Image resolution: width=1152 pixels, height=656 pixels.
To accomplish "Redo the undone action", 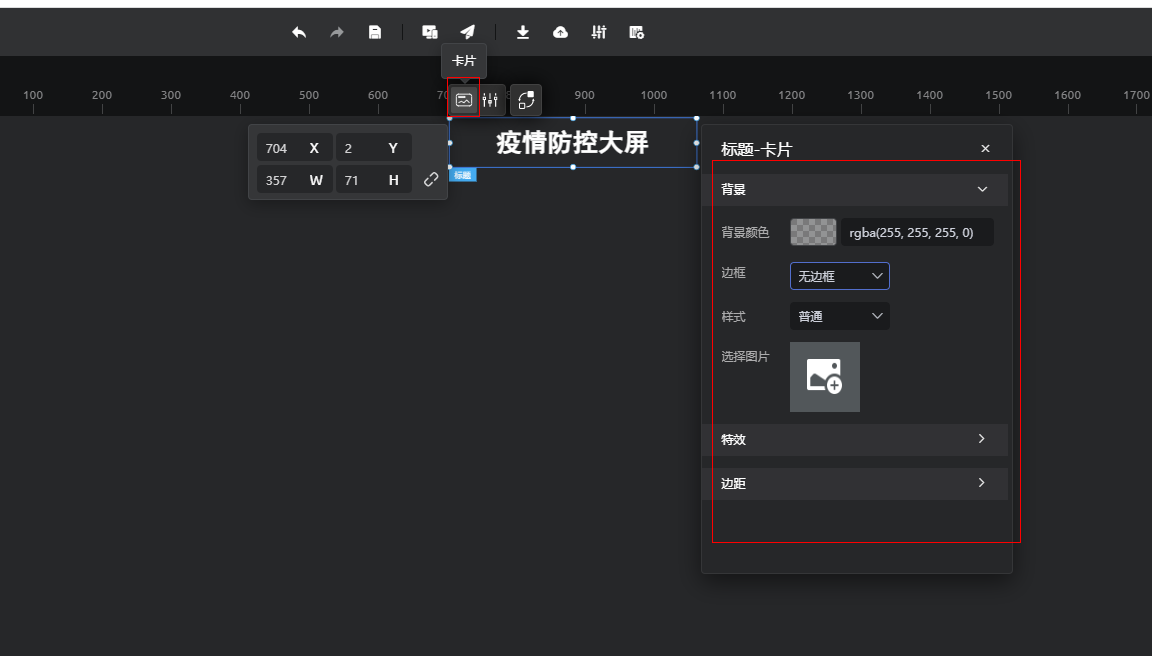I will (x=336, y=32).
